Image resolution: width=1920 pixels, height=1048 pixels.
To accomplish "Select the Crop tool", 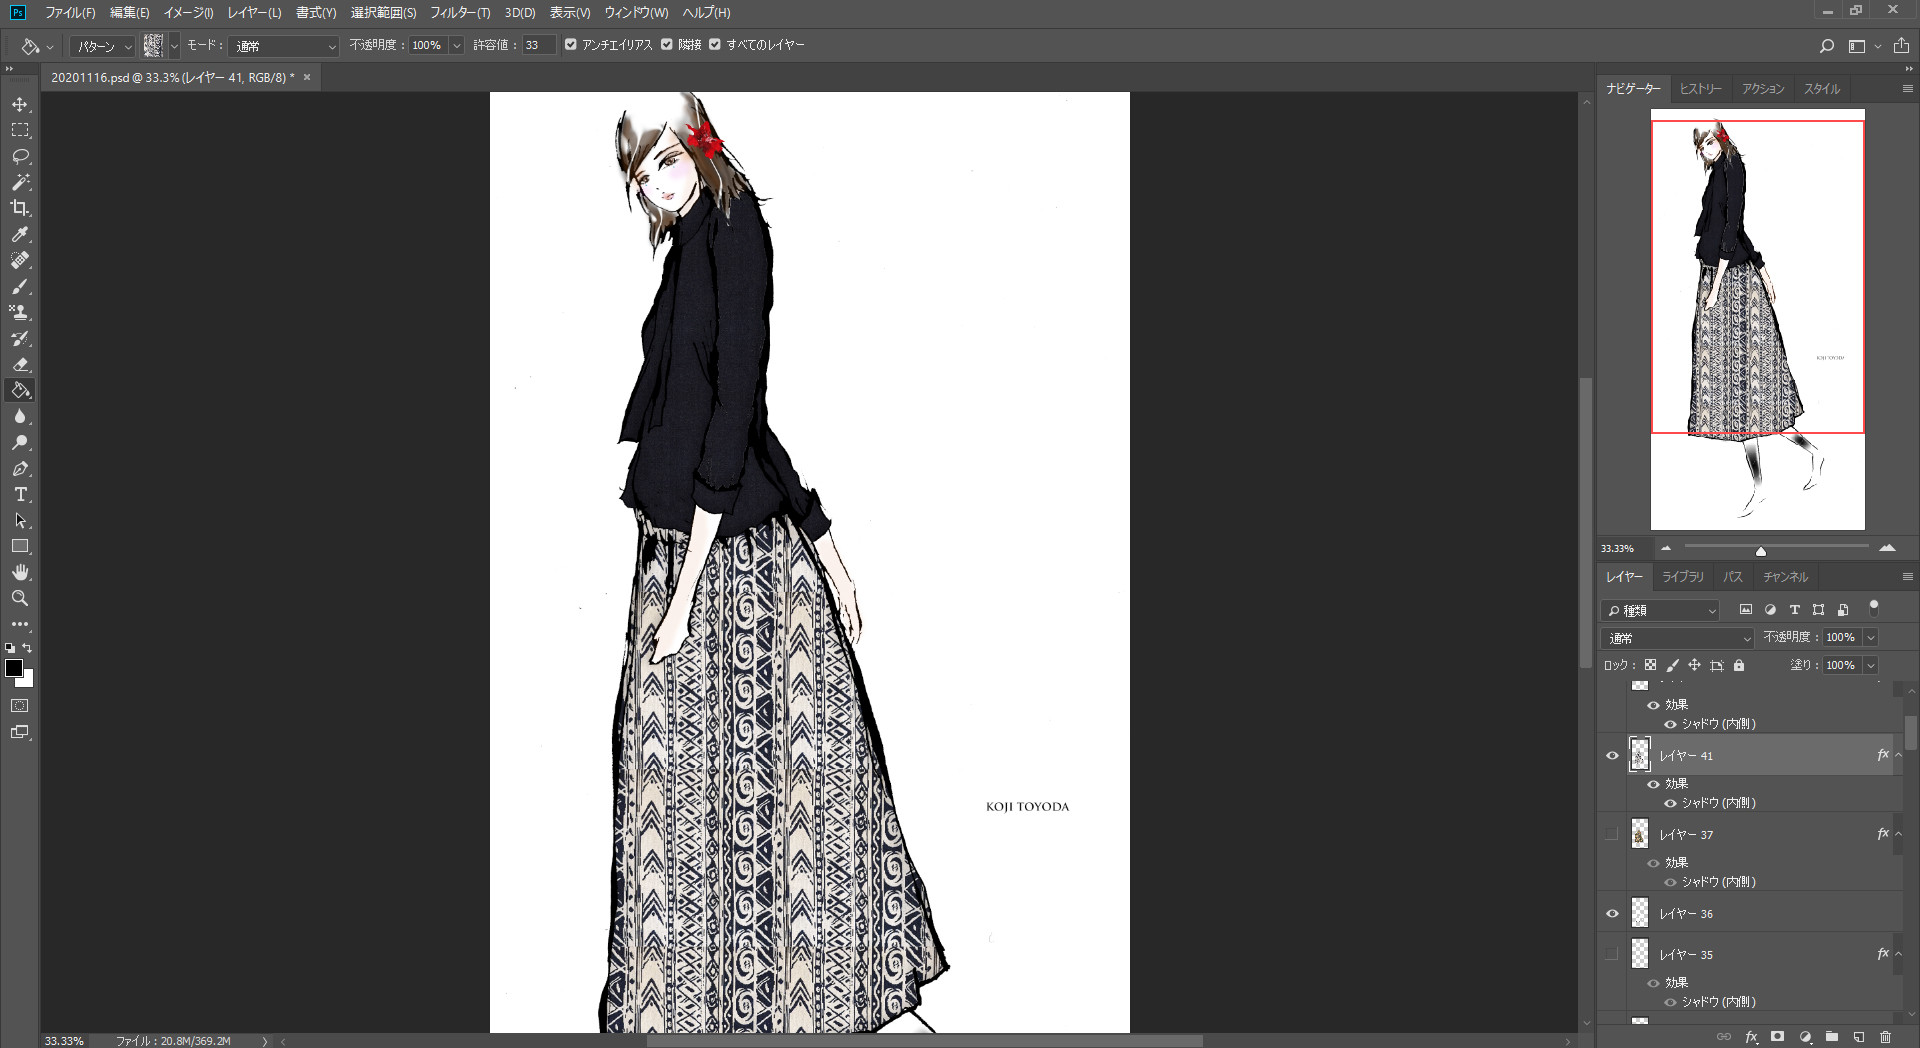I will pos(20,208).
